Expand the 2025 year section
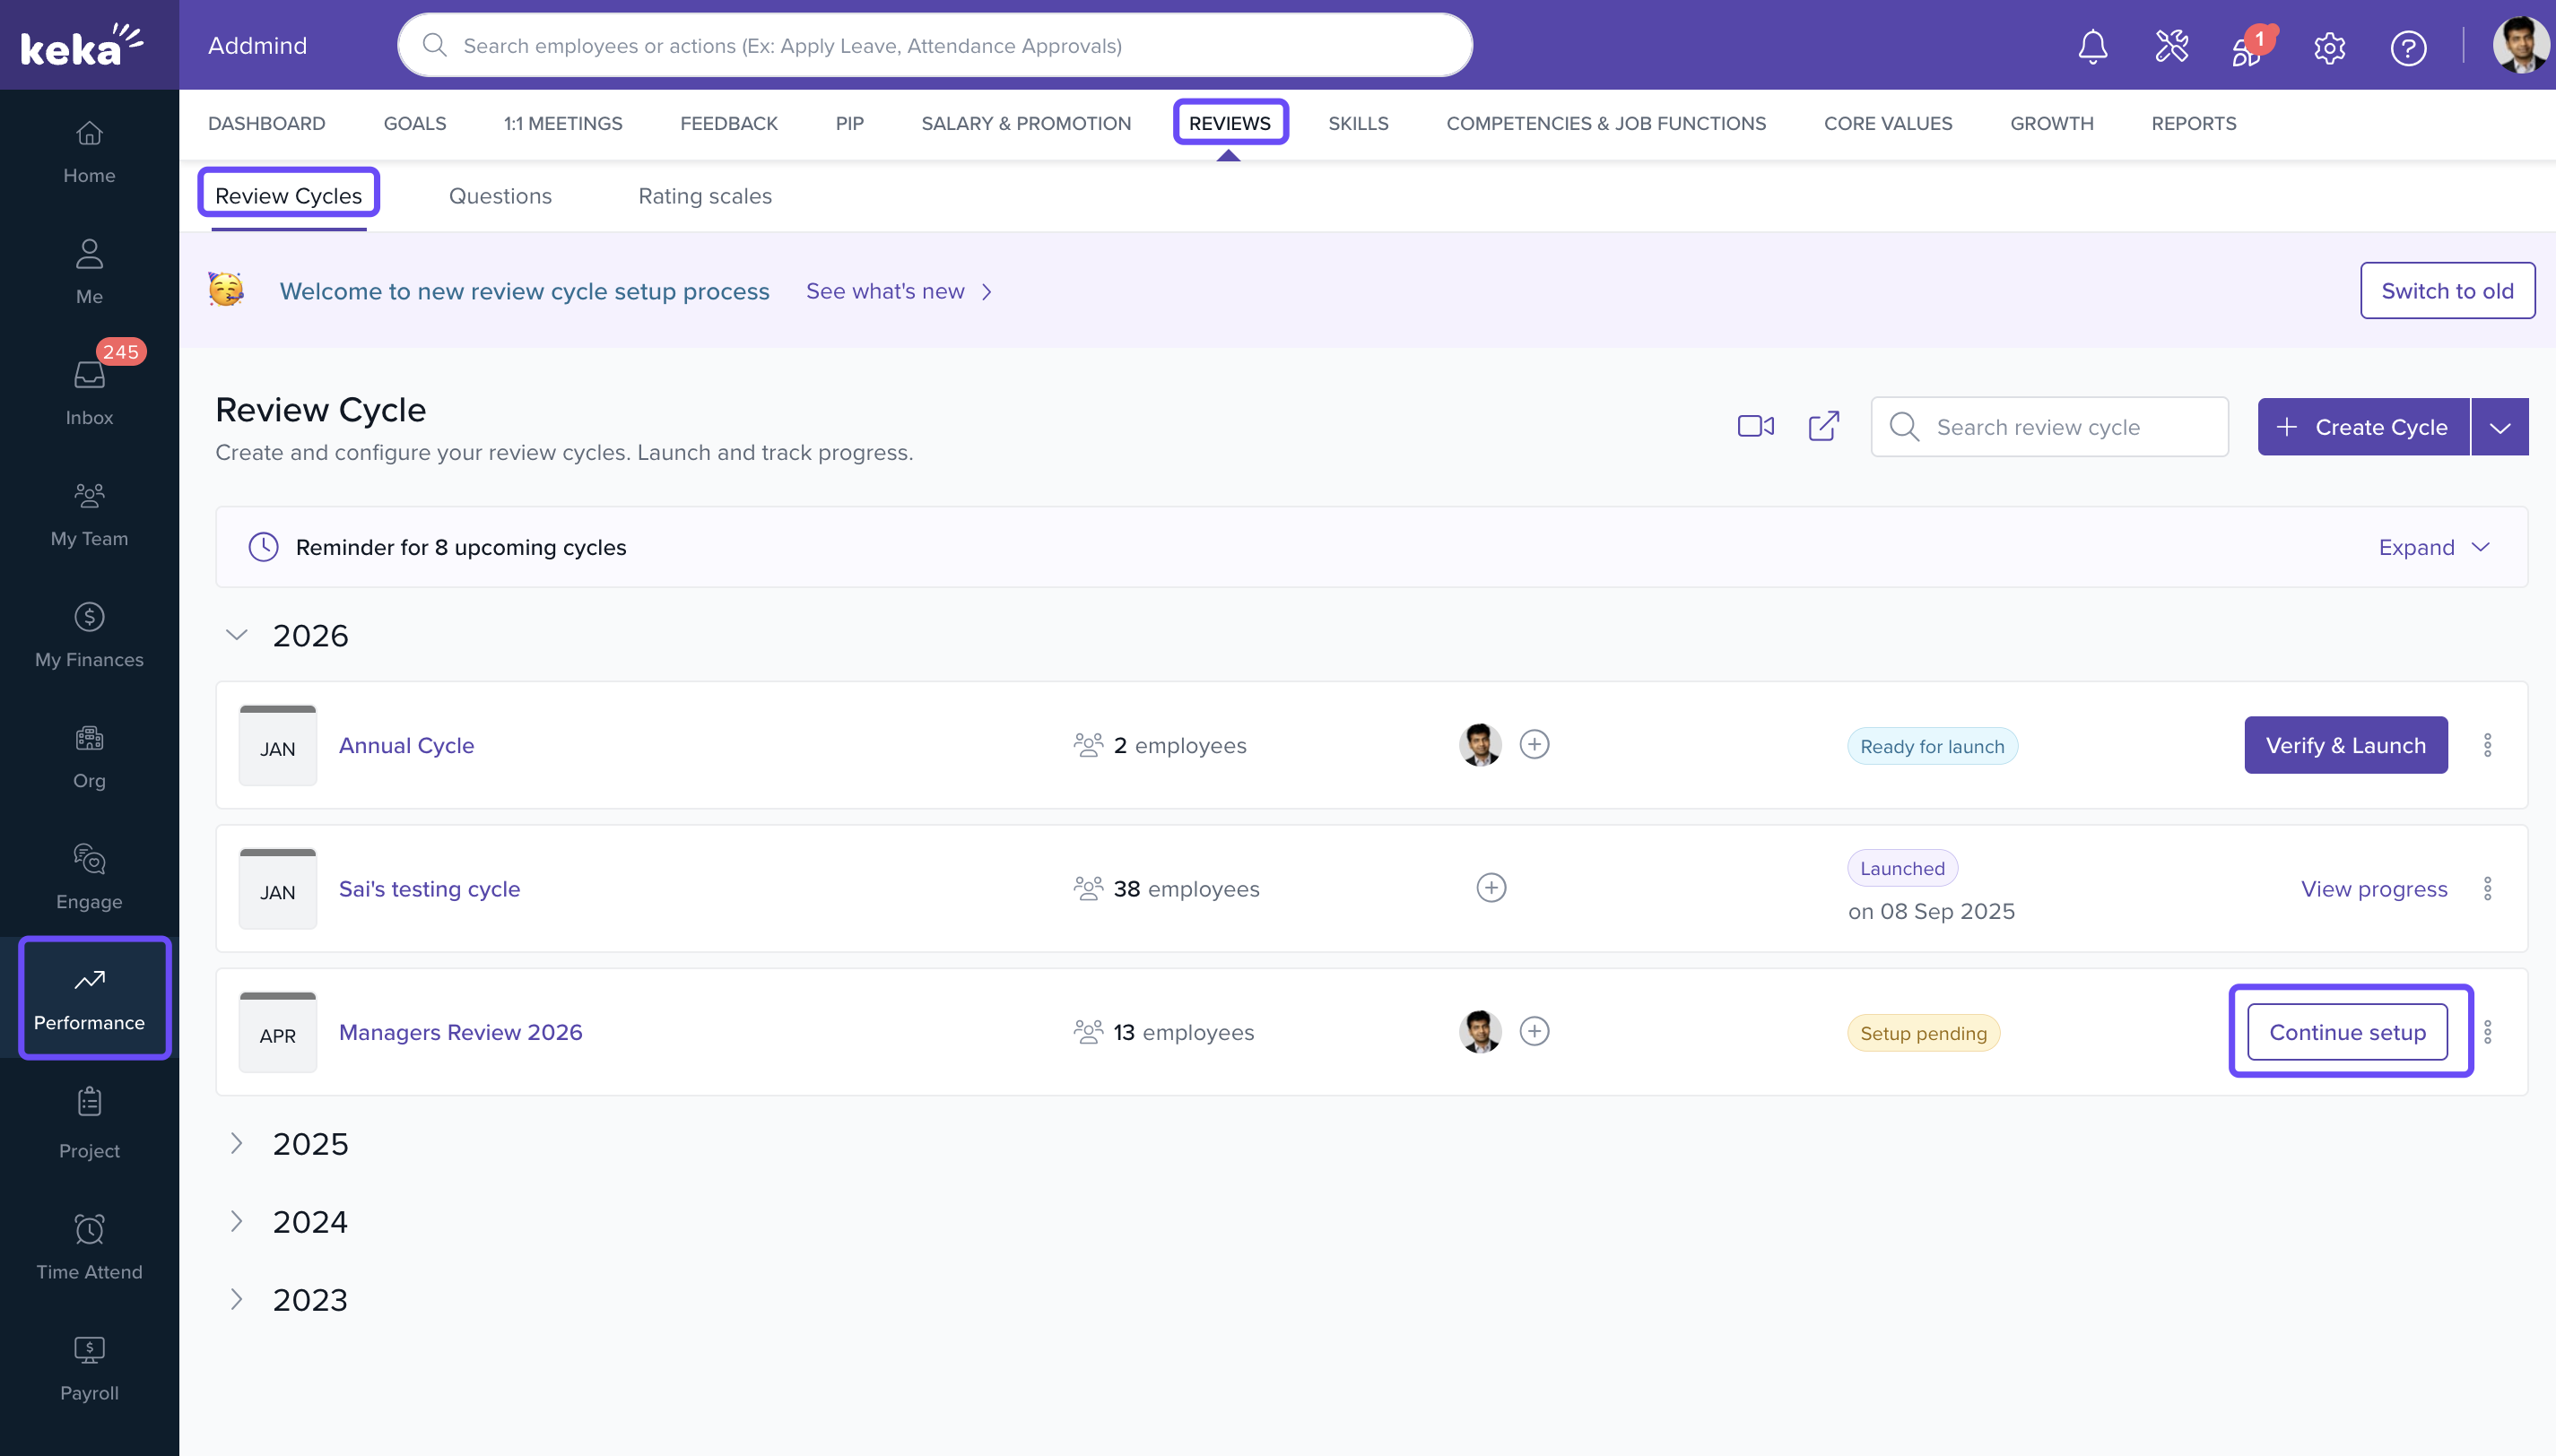 (237, 1144)
